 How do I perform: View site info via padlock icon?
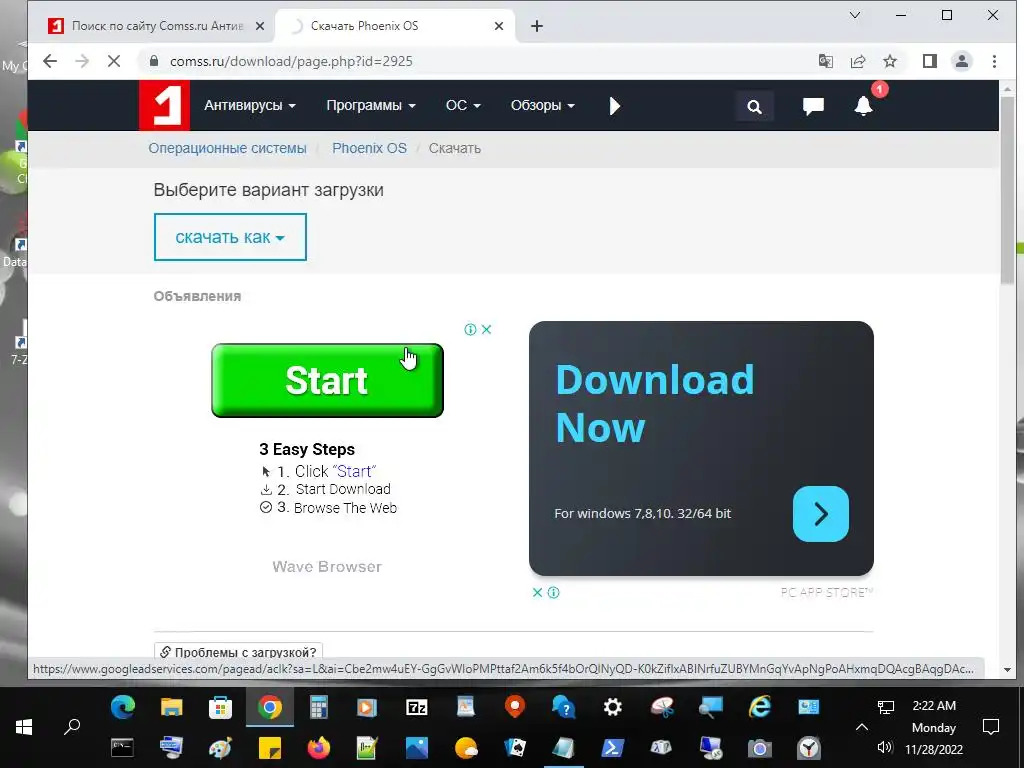154,61
